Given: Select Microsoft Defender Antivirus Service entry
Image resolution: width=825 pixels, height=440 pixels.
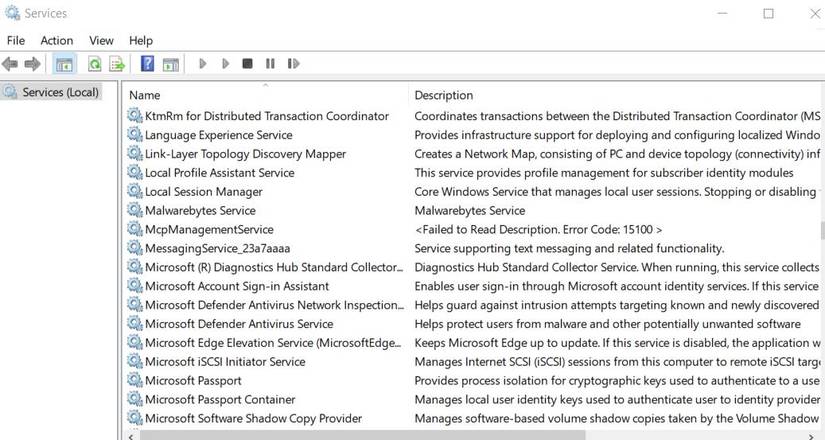Looking at the screenshot, I should pos(239,324).
